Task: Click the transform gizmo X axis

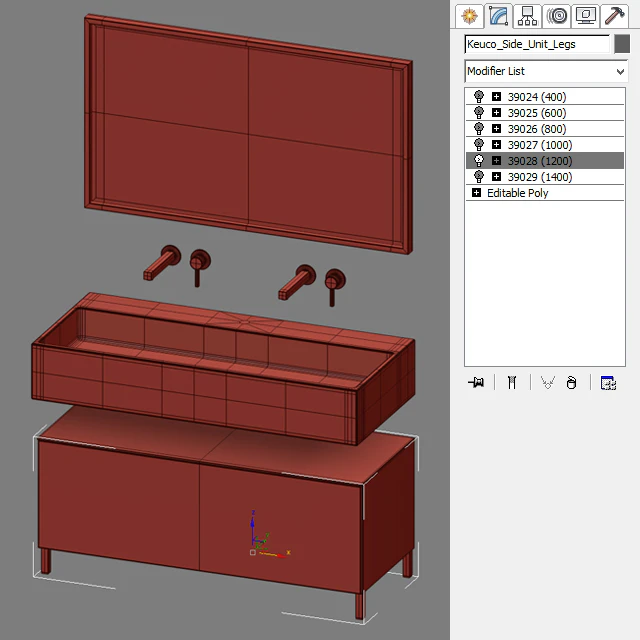Action: [x=276, y=554]
